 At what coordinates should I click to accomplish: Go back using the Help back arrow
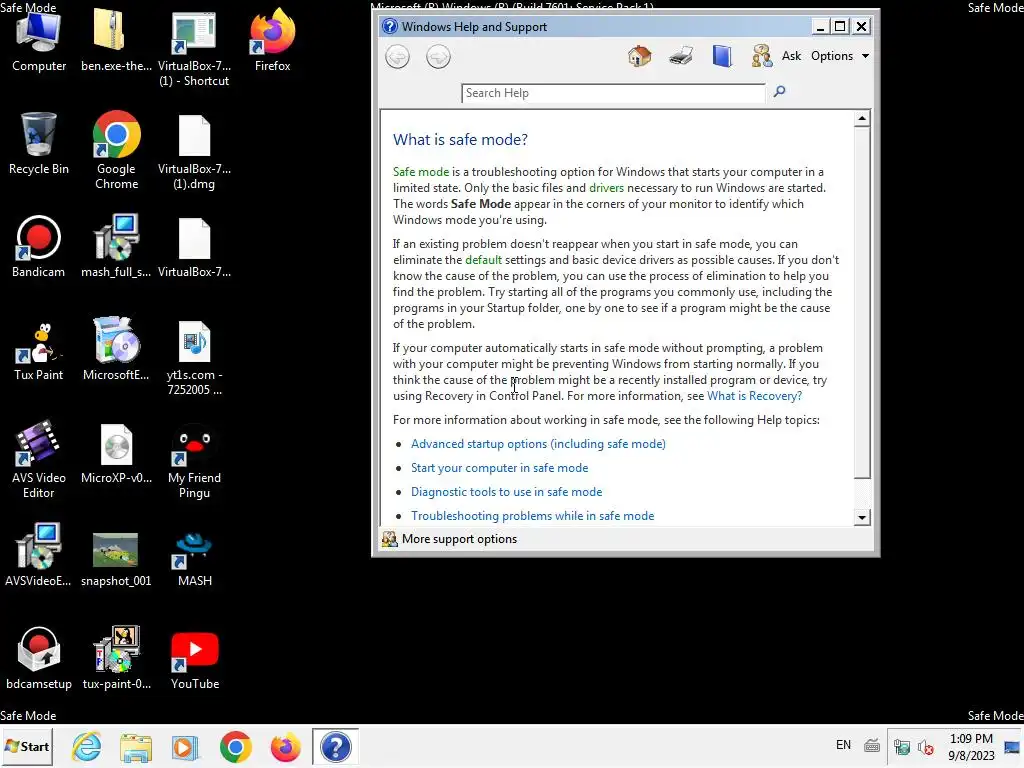click(x=397, y=57)
